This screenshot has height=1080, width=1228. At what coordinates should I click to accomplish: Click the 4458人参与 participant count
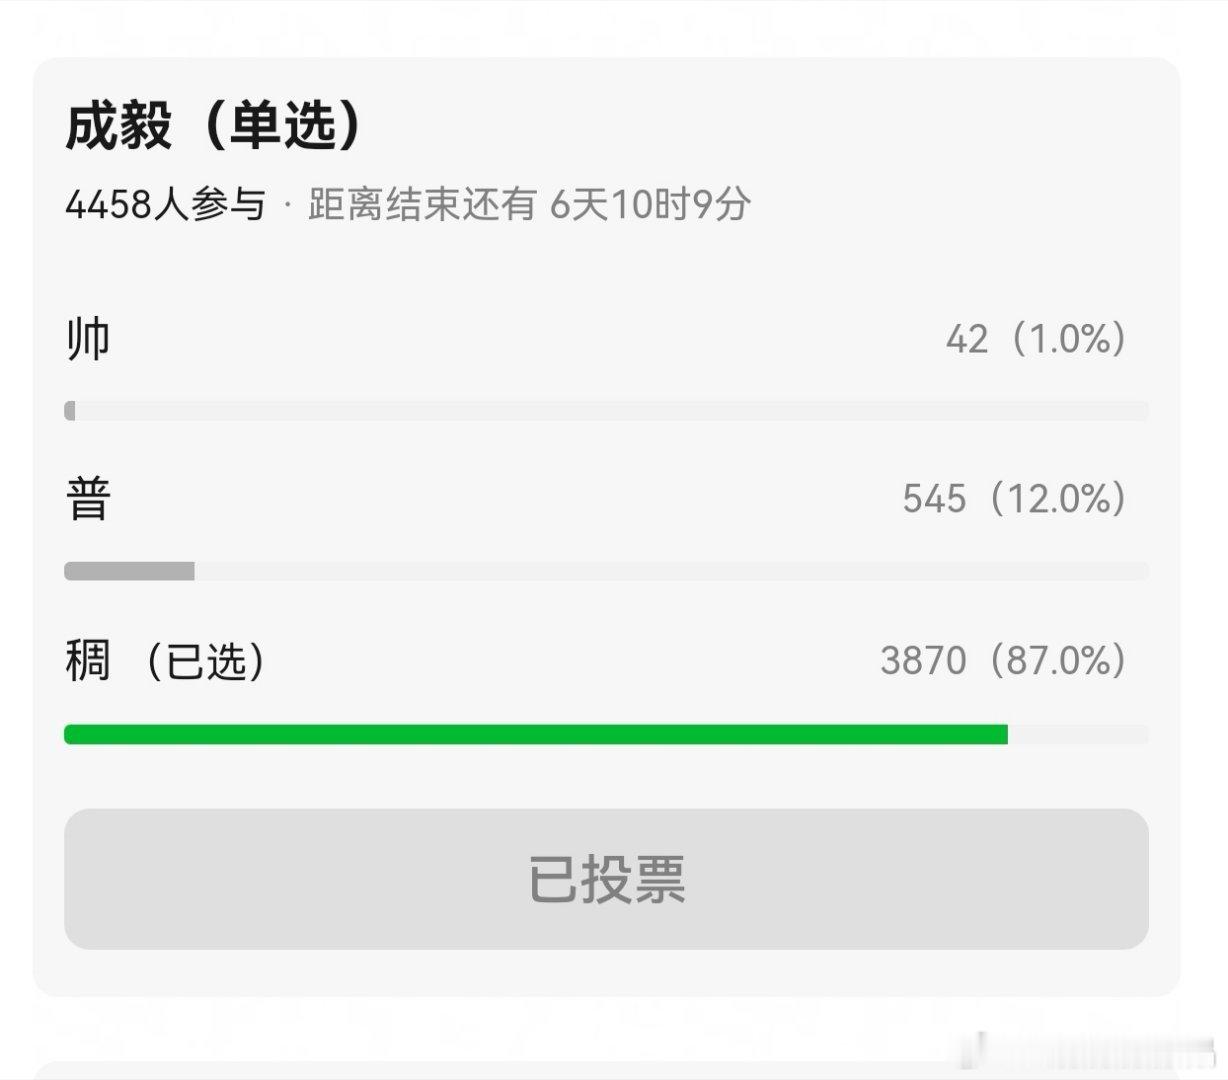[x=165, y=205]
